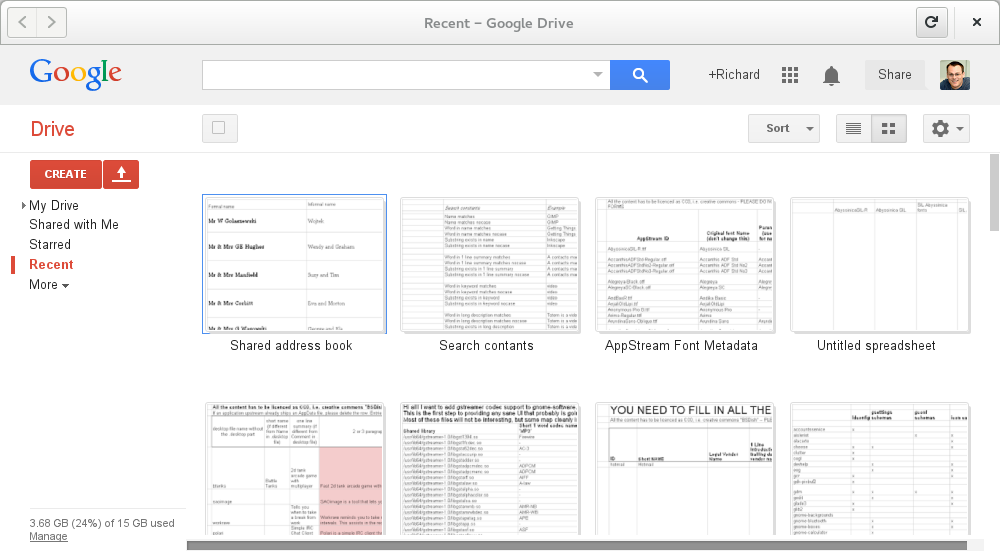Expand the More sidebar menu

(49, 284)
